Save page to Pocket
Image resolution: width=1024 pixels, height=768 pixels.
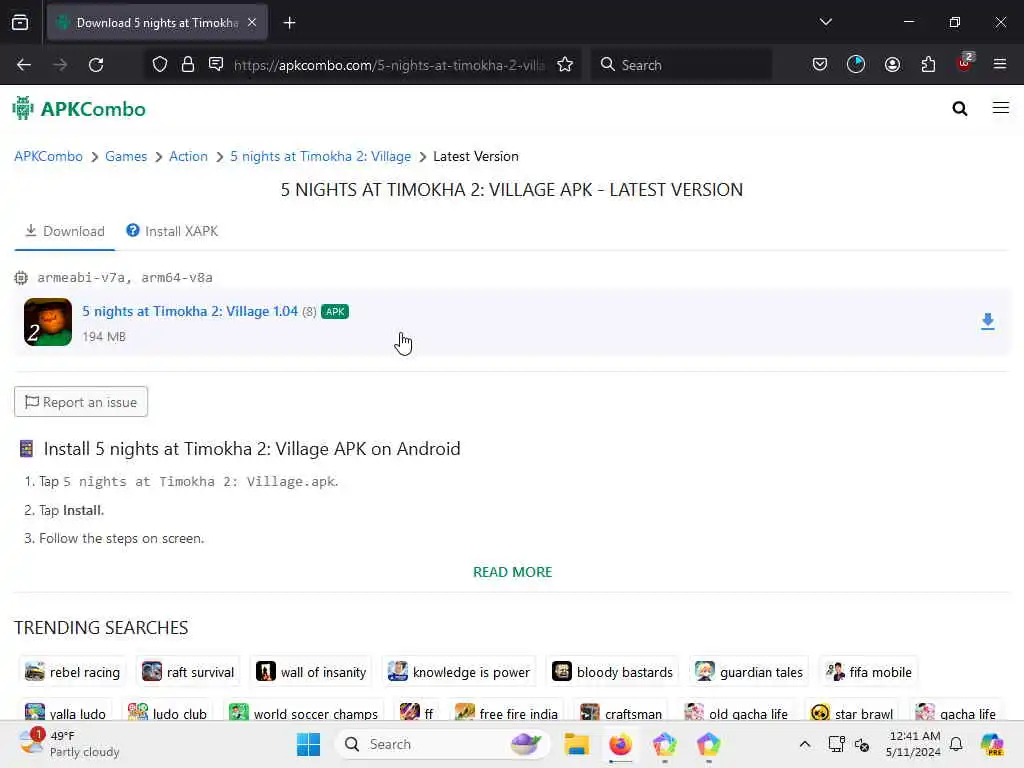(820, 65)
